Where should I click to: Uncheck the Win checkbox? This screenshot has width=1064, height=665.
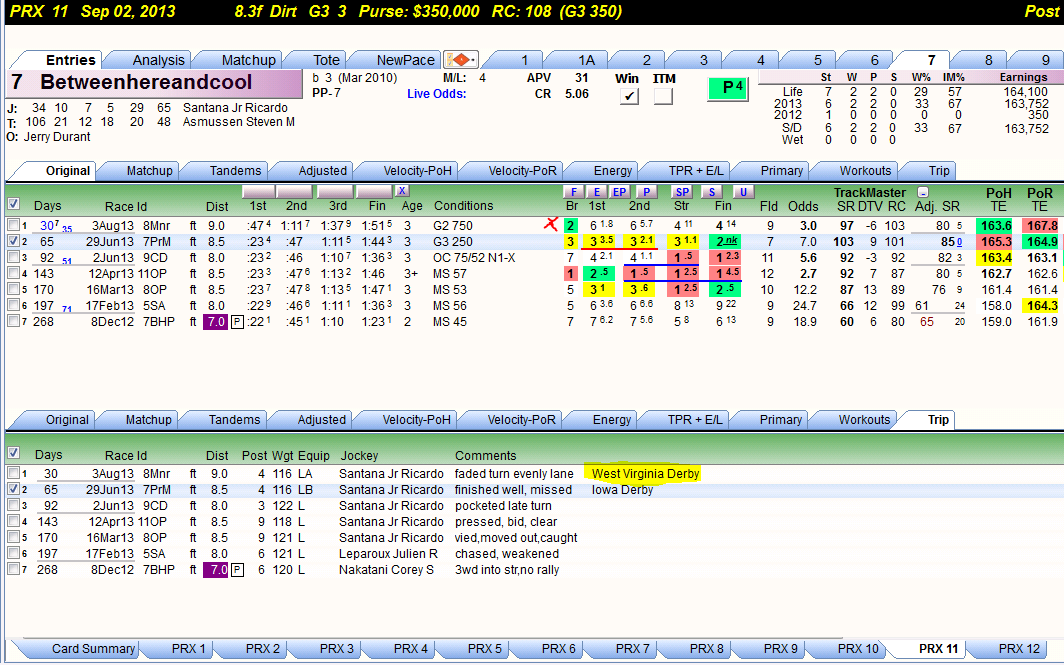(629, 96)
